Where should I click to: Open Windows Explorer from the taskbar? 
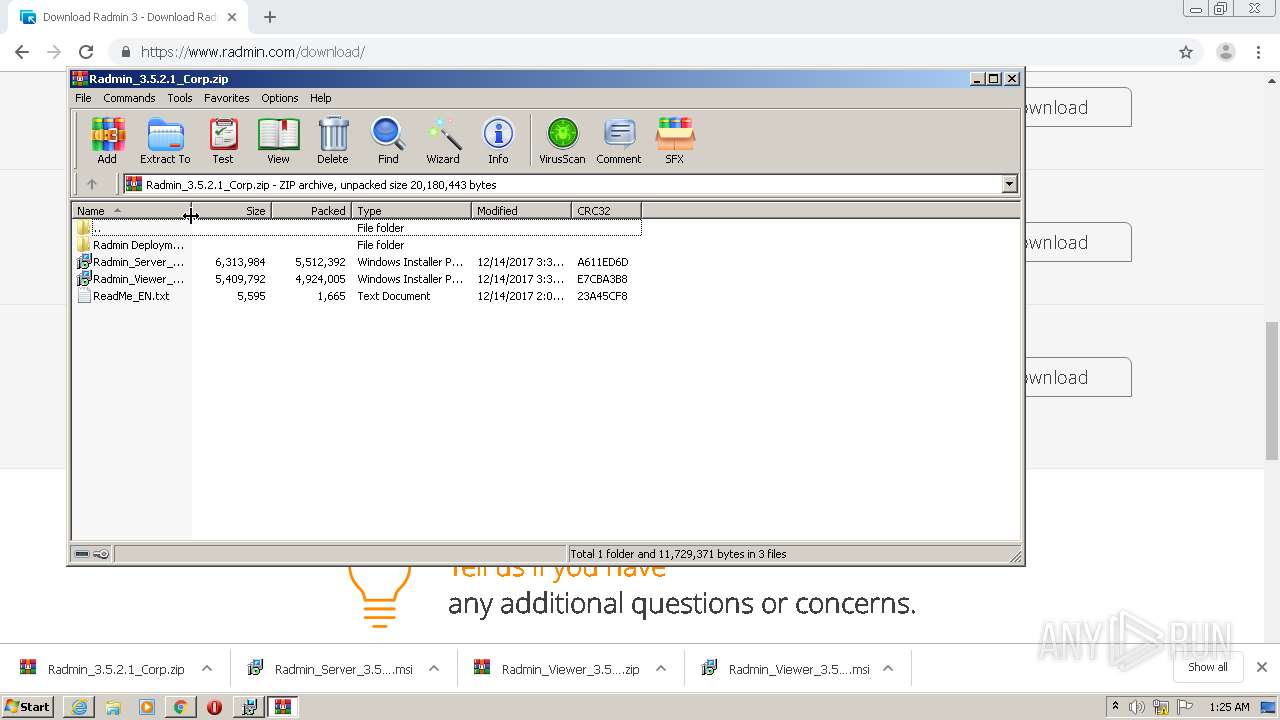[113, 707]
